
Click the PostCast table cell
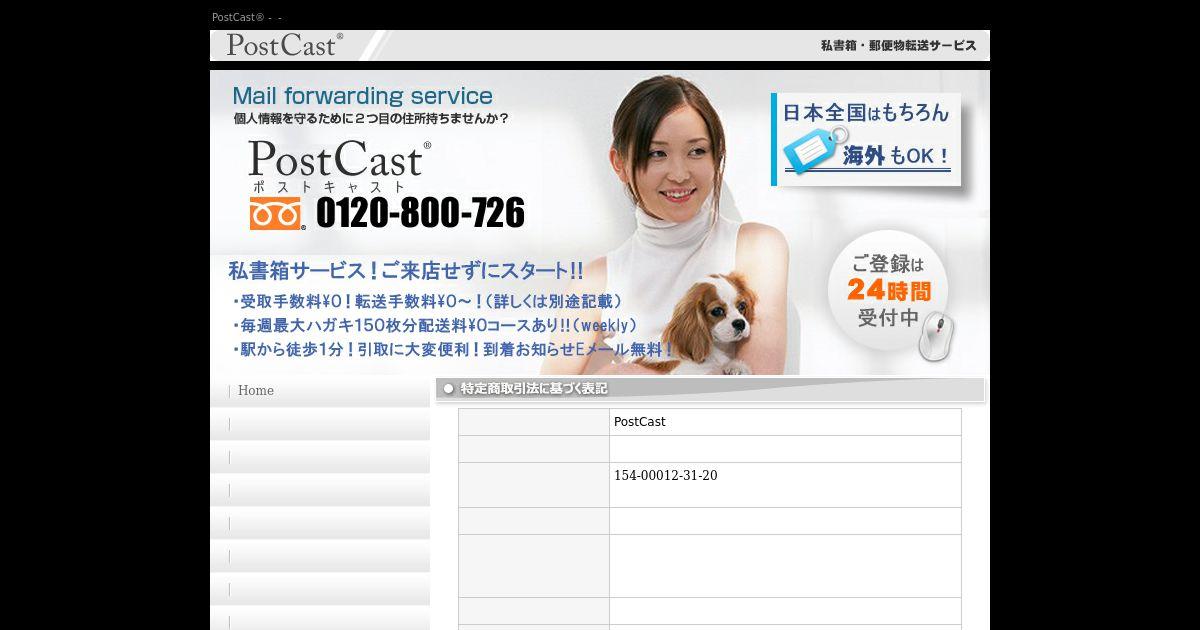785,422
